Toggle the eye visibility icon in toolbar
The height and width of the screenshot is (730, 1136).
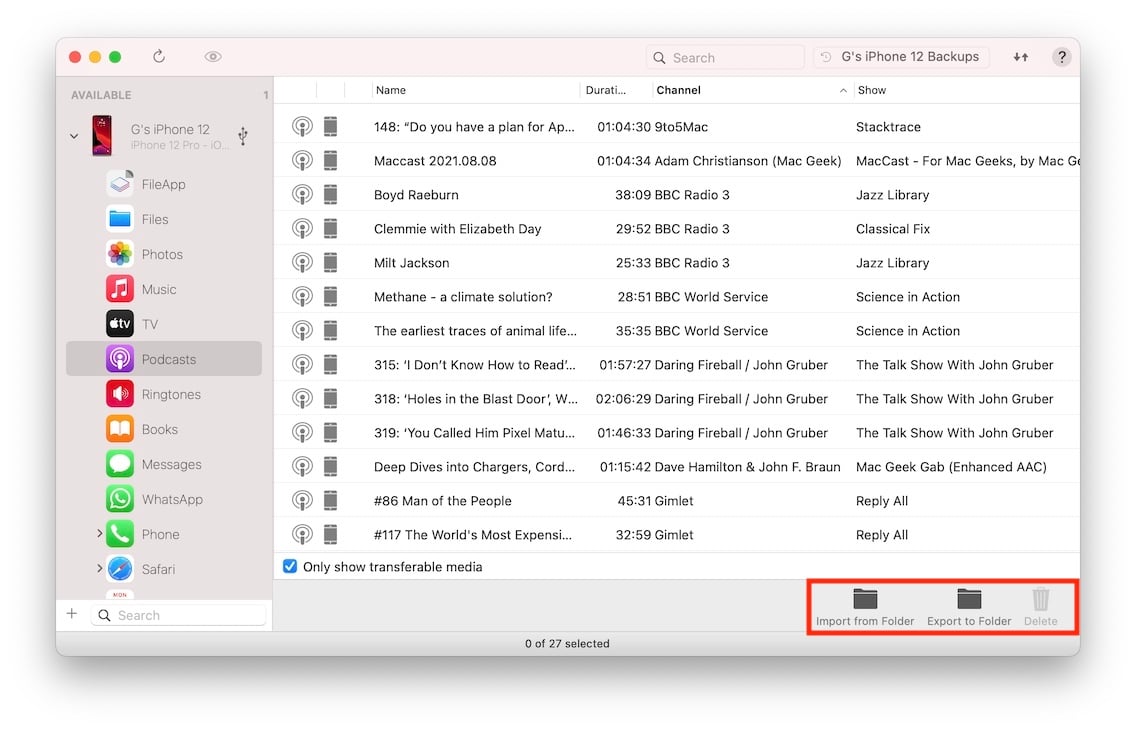pos(212,56)
